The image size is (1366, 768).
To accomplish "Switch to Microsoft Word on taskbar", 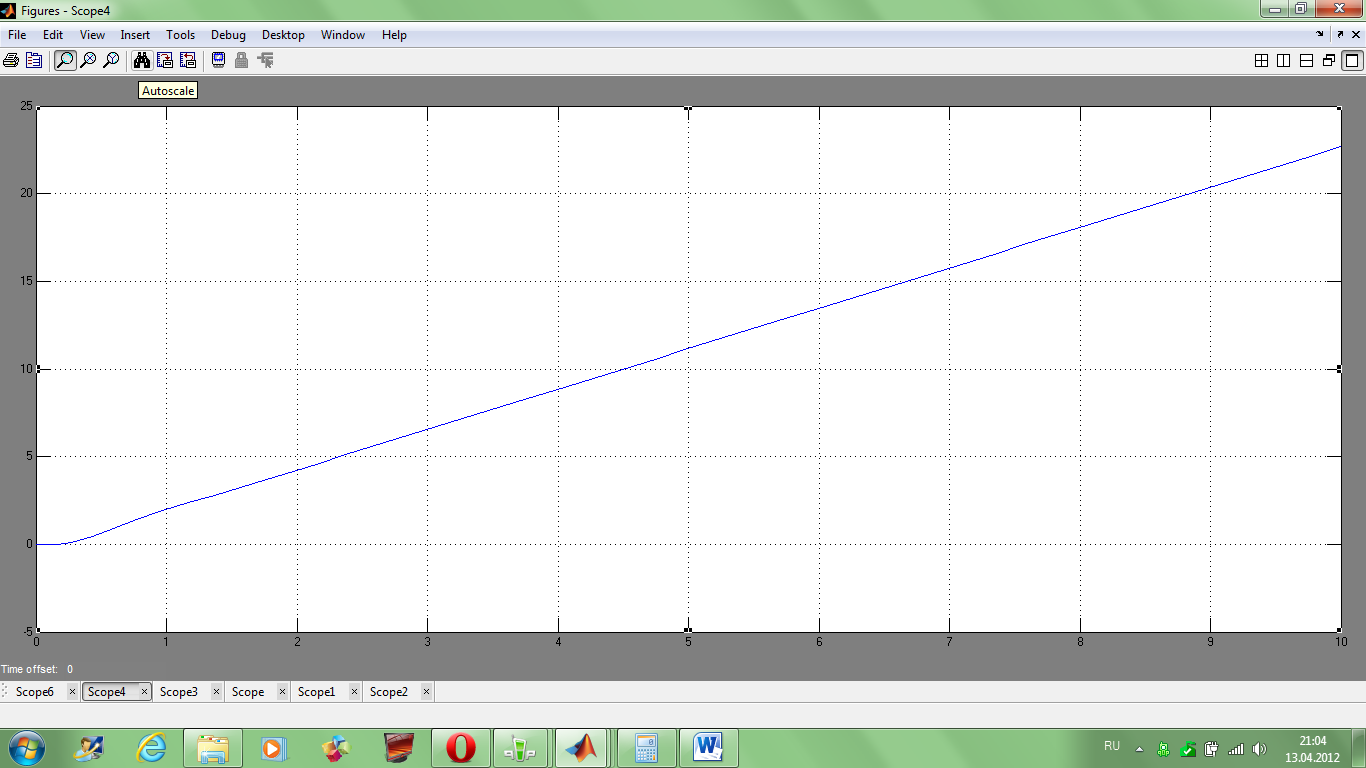I will click(x=708, y=747).
